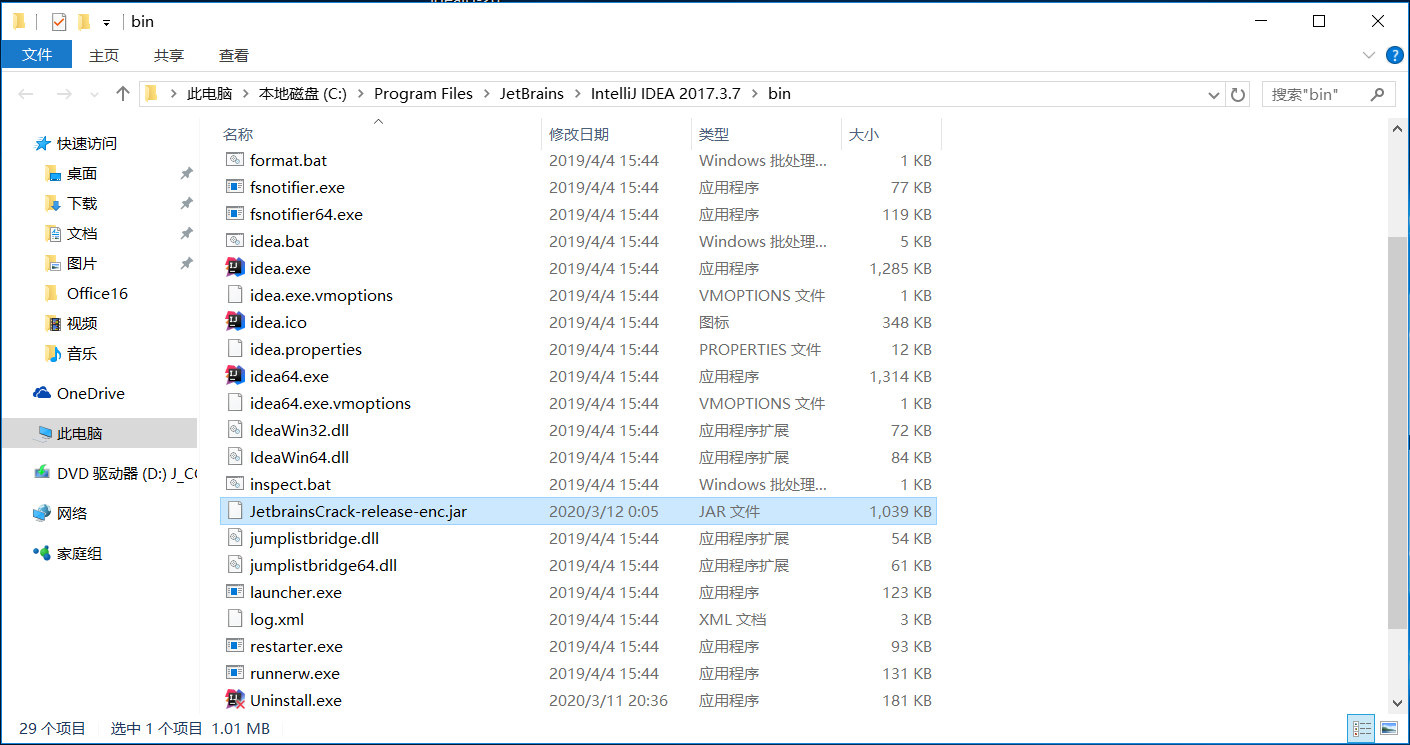
Task: Click the file list vertical scrollbar thumb
Action: click(x=1398, y=433)
